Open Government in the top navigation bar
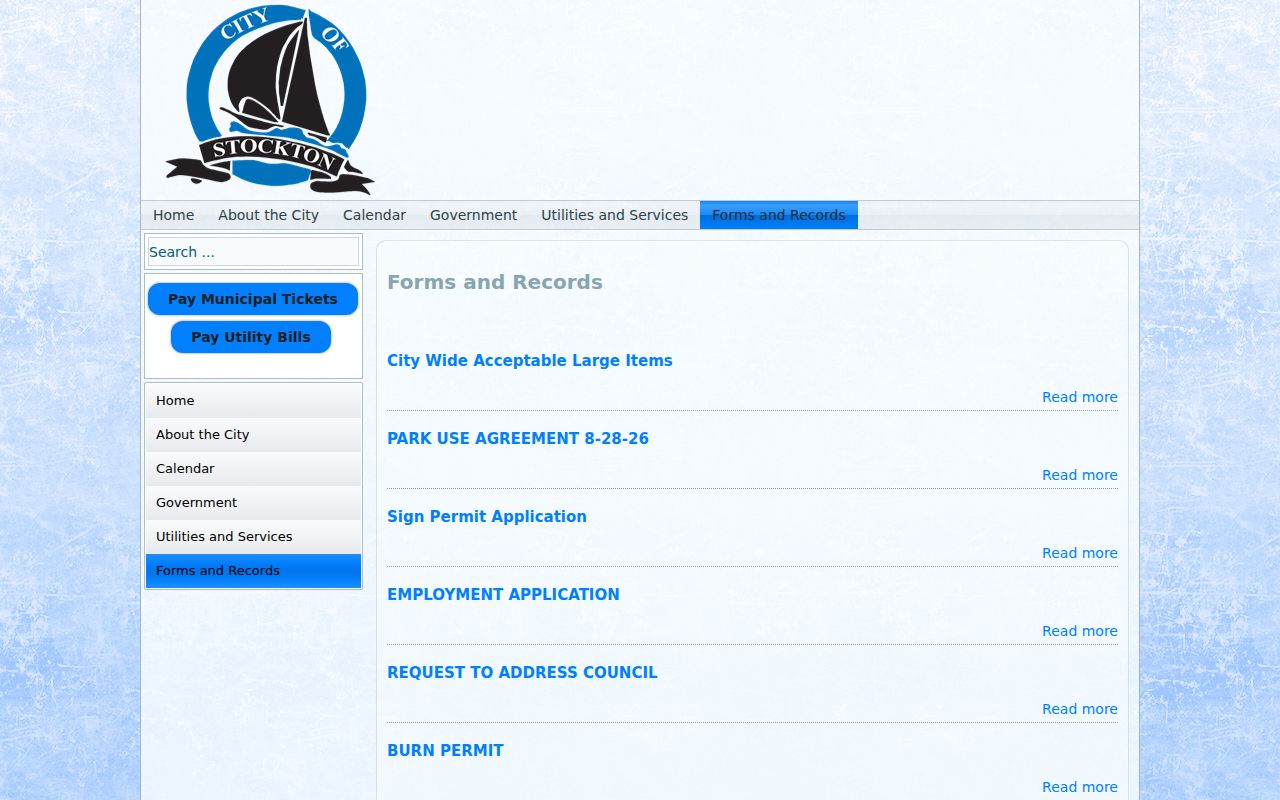Screen dimensions: 1280x800 pos(473,215)
